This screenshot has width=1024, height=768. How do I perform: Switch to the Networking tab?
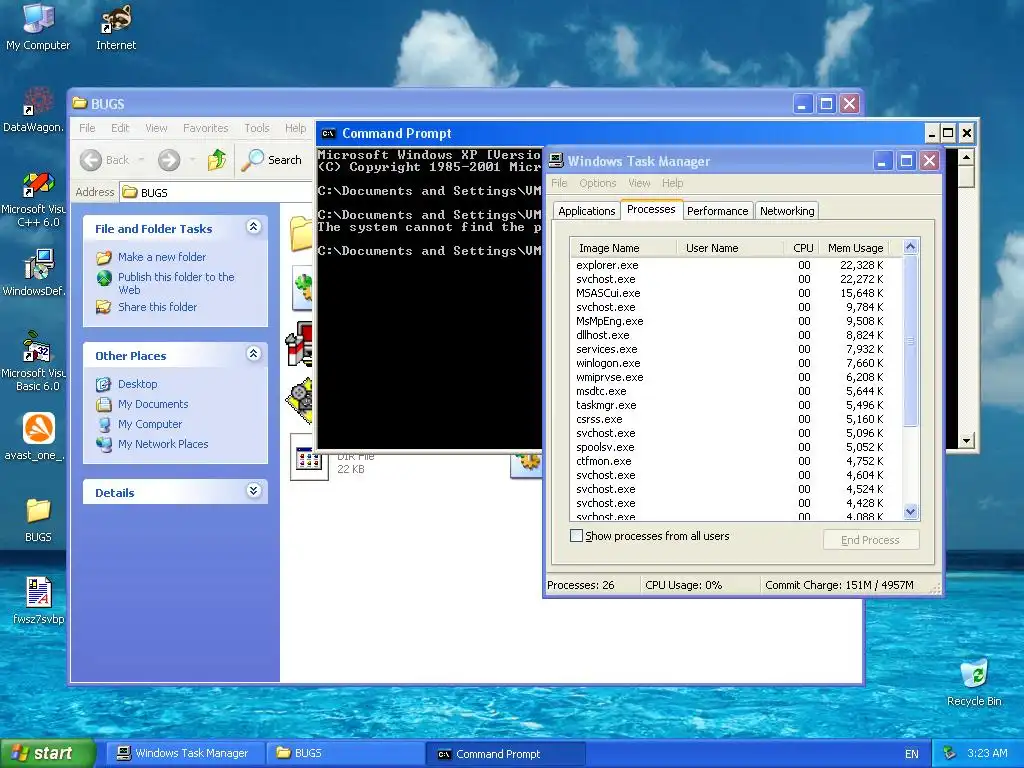[x=787, y=211]
